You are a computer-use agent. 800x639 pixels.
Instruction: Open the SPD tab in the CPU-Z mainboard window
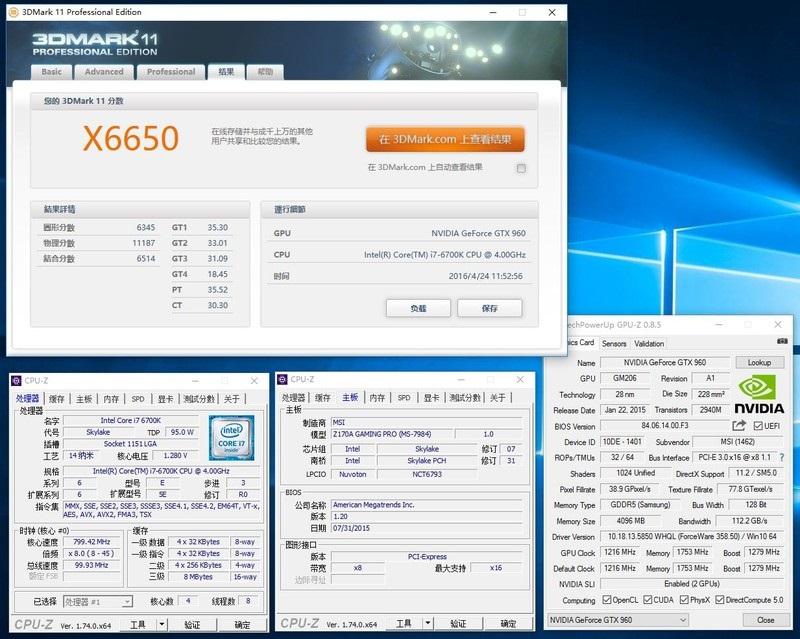pos(404,398)
